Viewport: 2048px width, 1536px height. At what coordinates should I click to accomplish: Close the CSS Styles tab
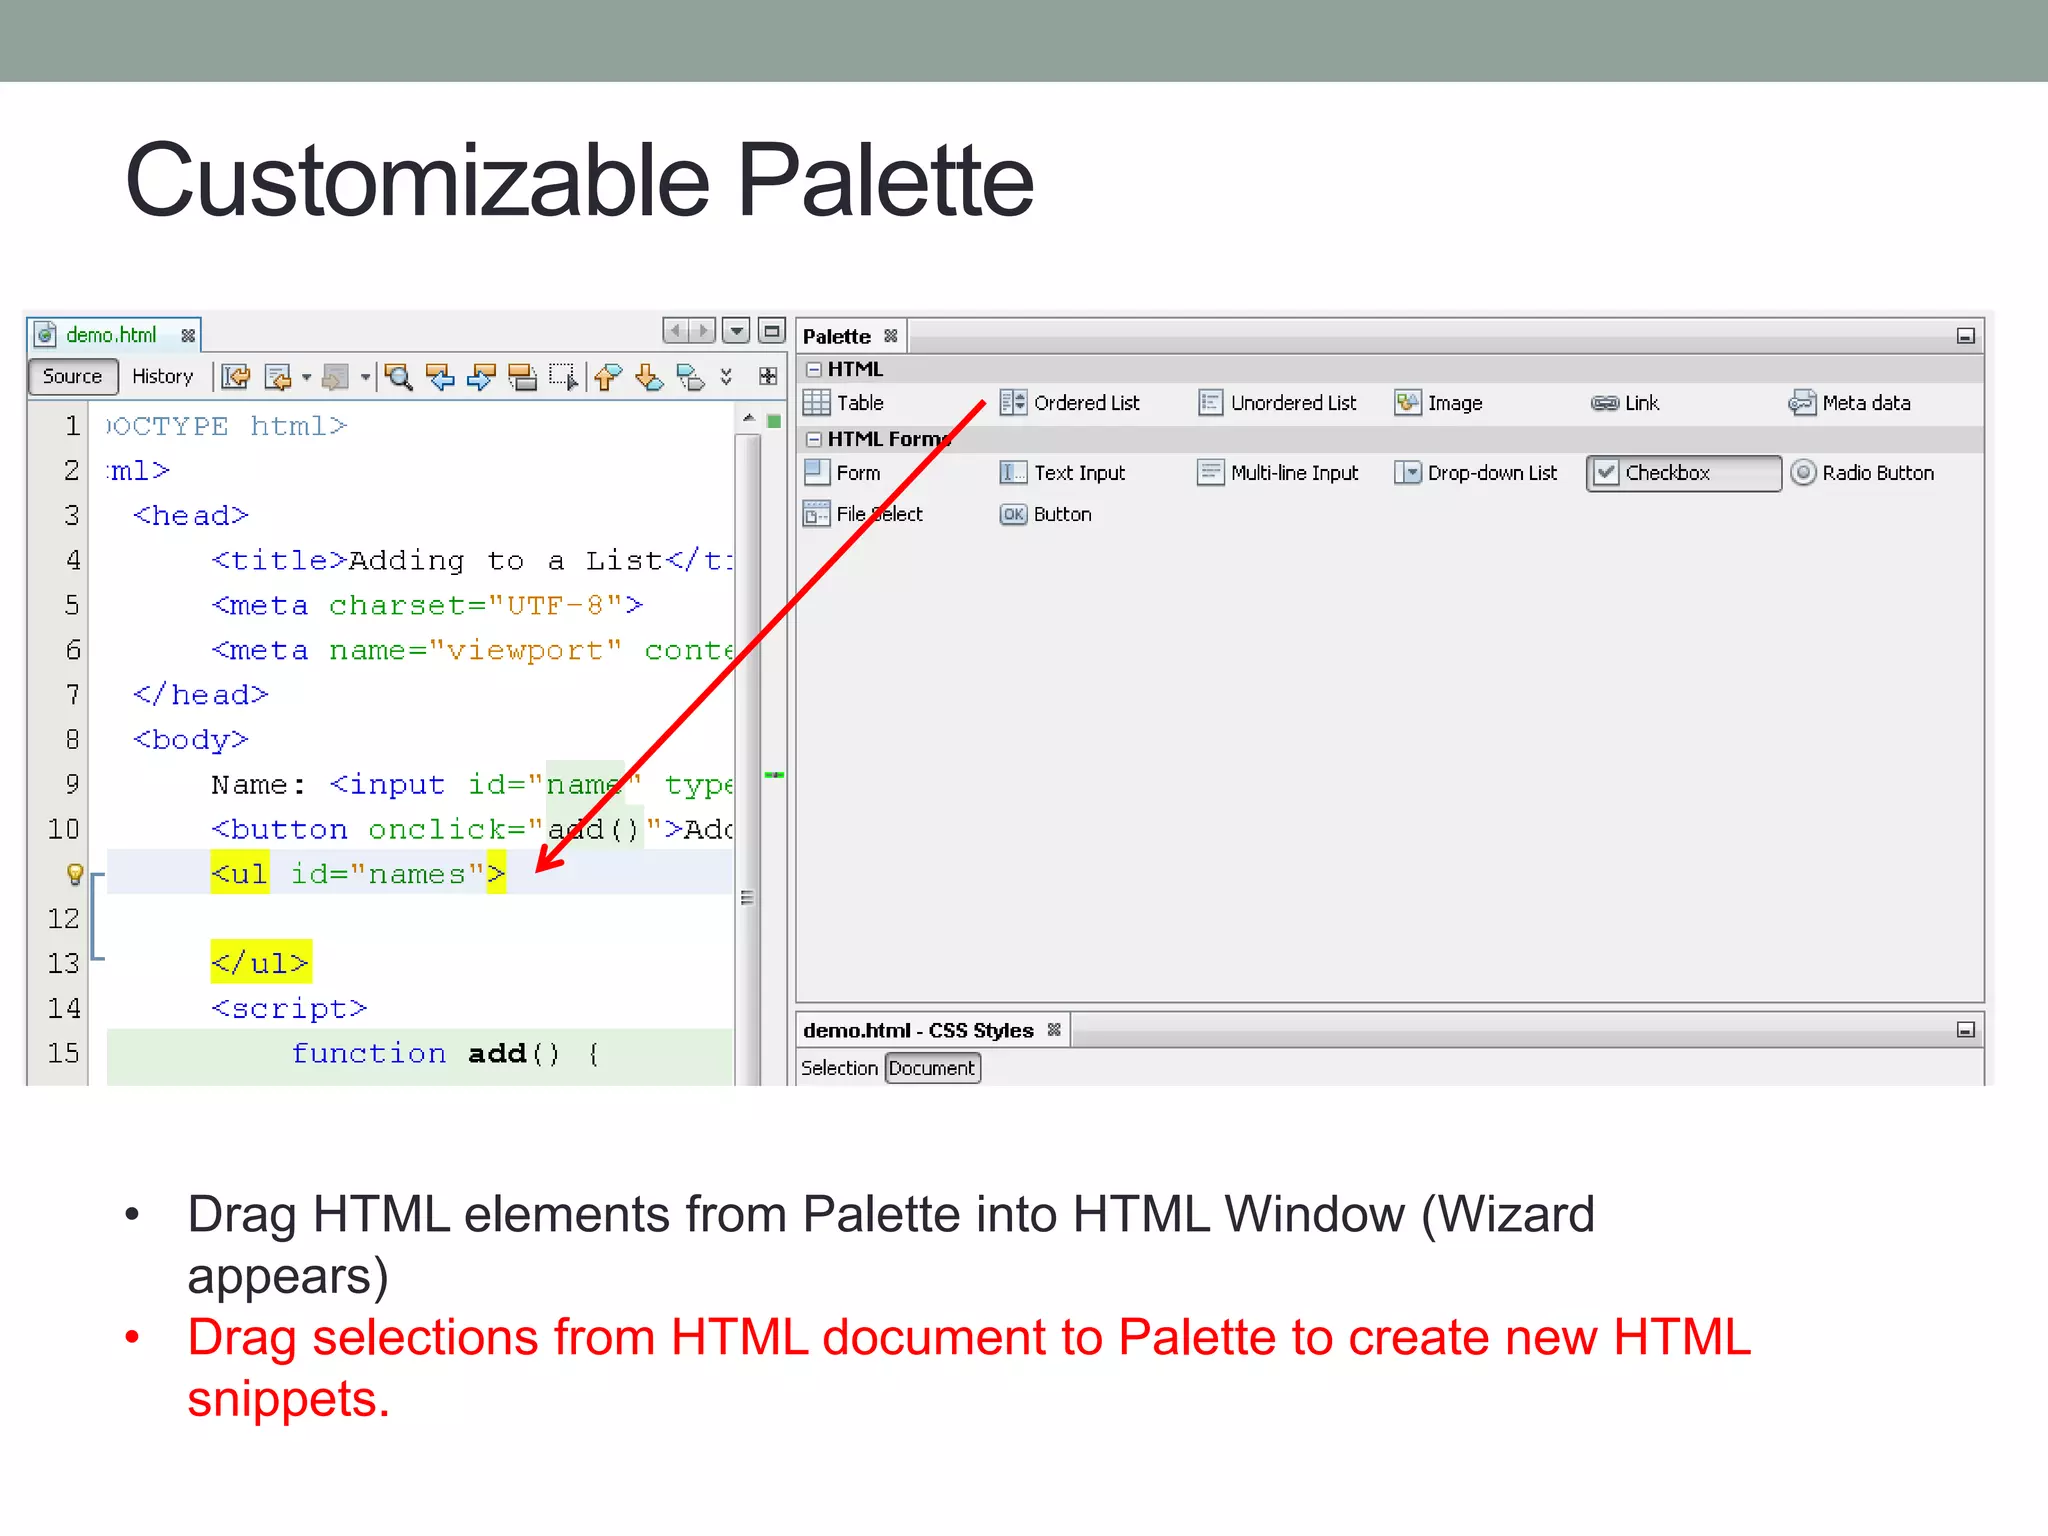click(x=1053, y=1029)
